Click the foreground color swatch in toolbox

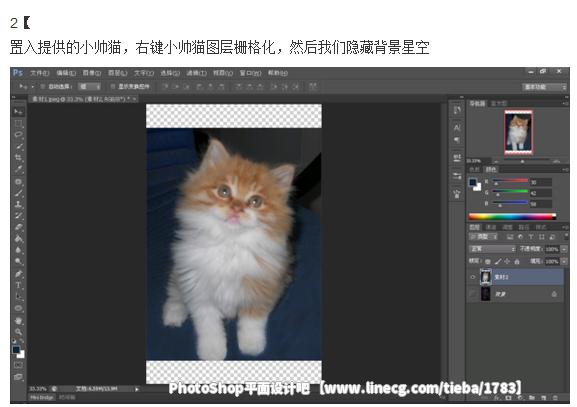[16, 350]
